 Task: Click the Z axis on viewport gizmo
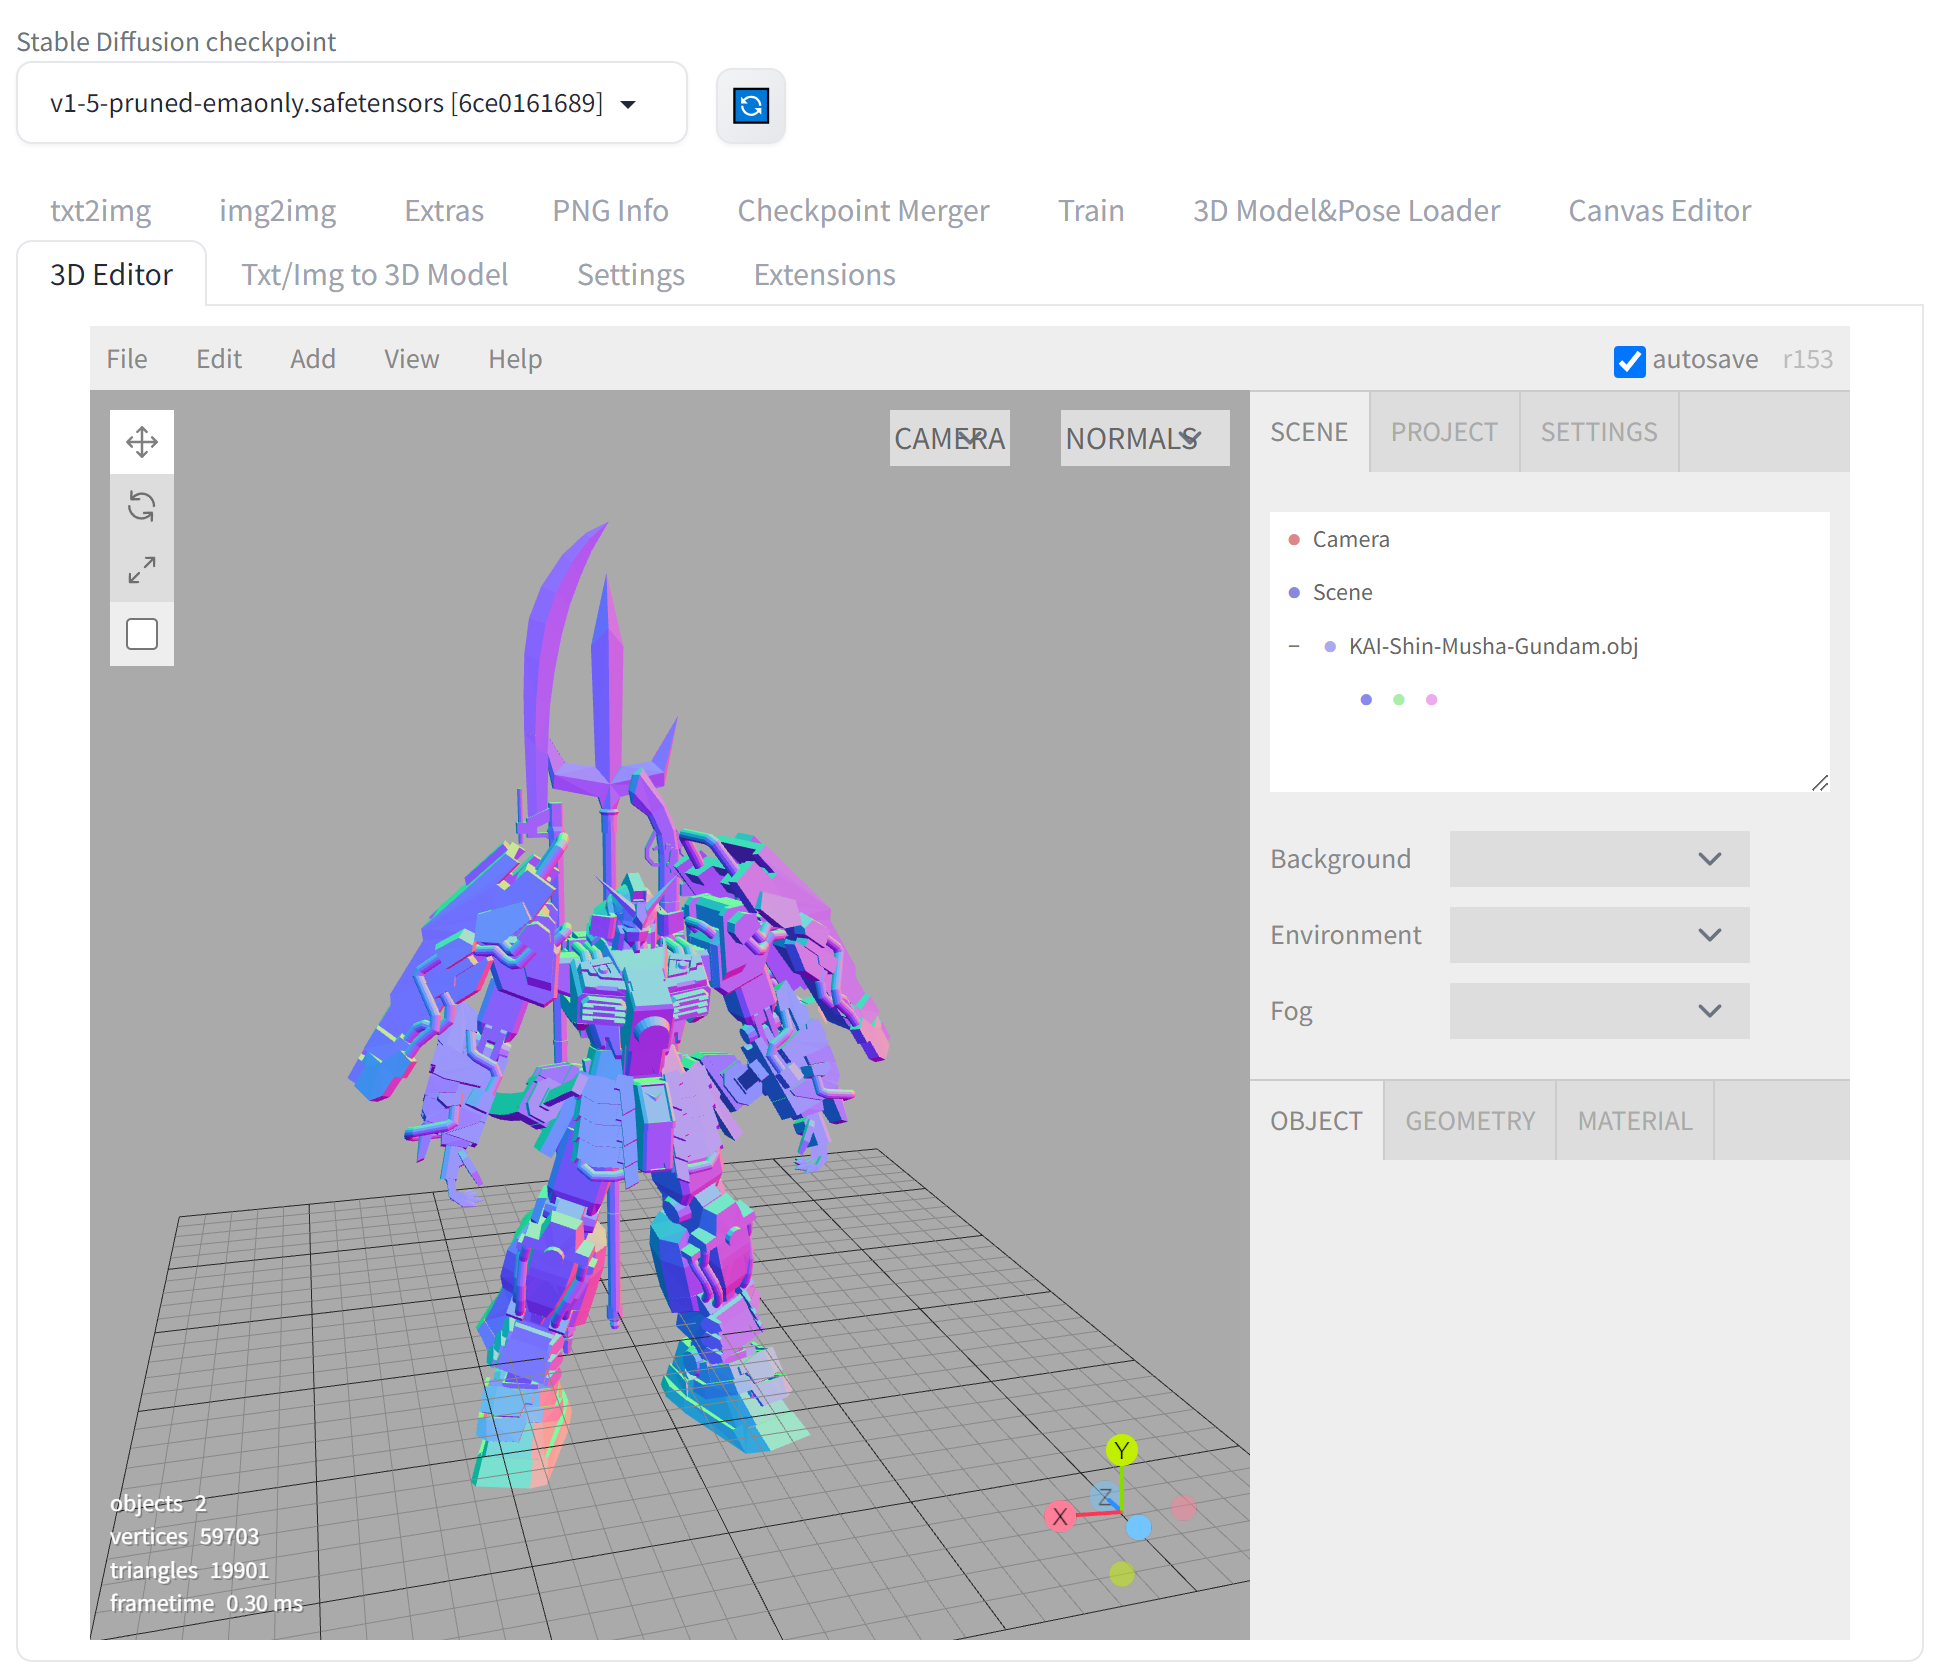click(1104, 1497)
